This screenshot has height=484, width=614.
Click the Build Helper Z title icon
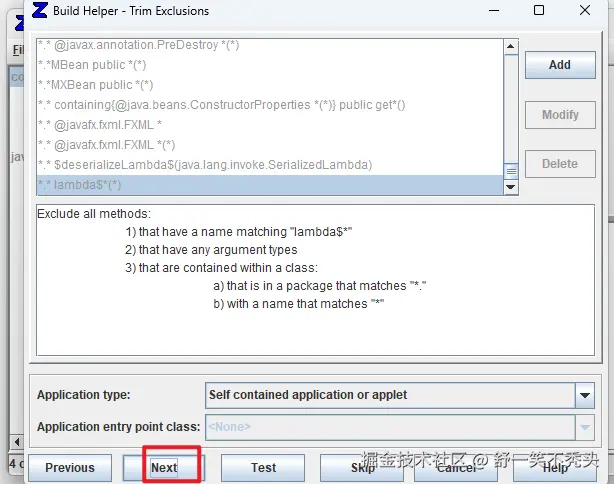click(40, 11)
